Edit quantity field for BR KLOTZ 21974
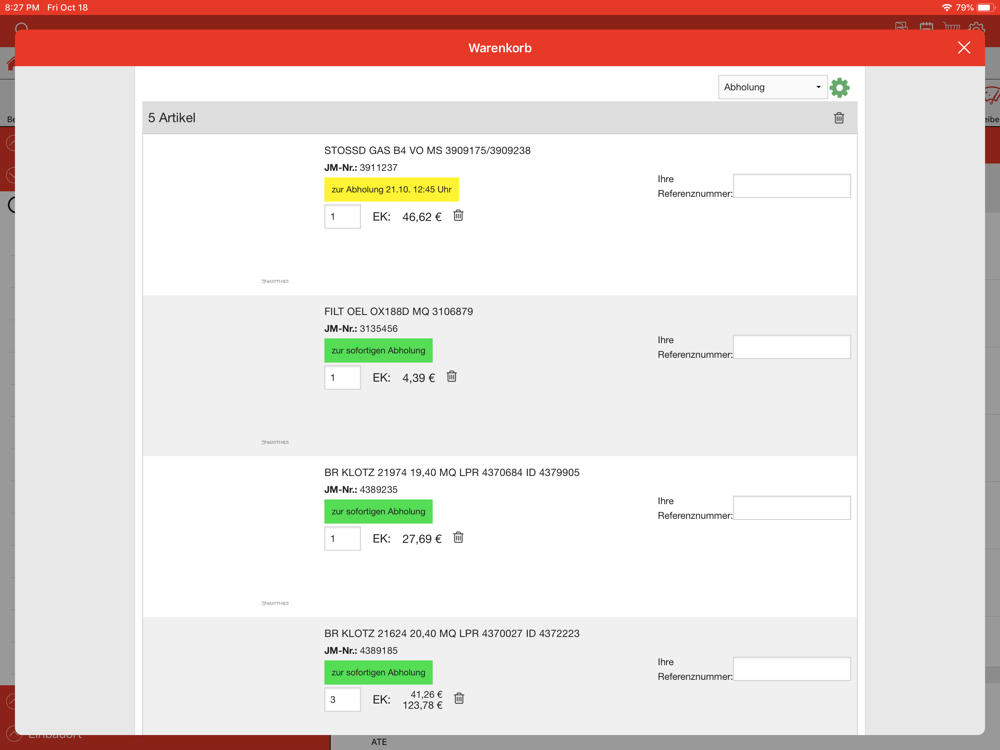This screenshot has width=1000, height=750. [x=342, y=539]
